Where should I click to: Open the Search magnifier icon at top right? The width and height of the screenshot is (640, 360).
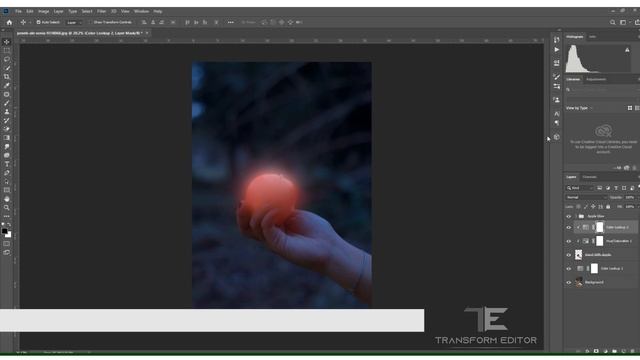(613, 22)
